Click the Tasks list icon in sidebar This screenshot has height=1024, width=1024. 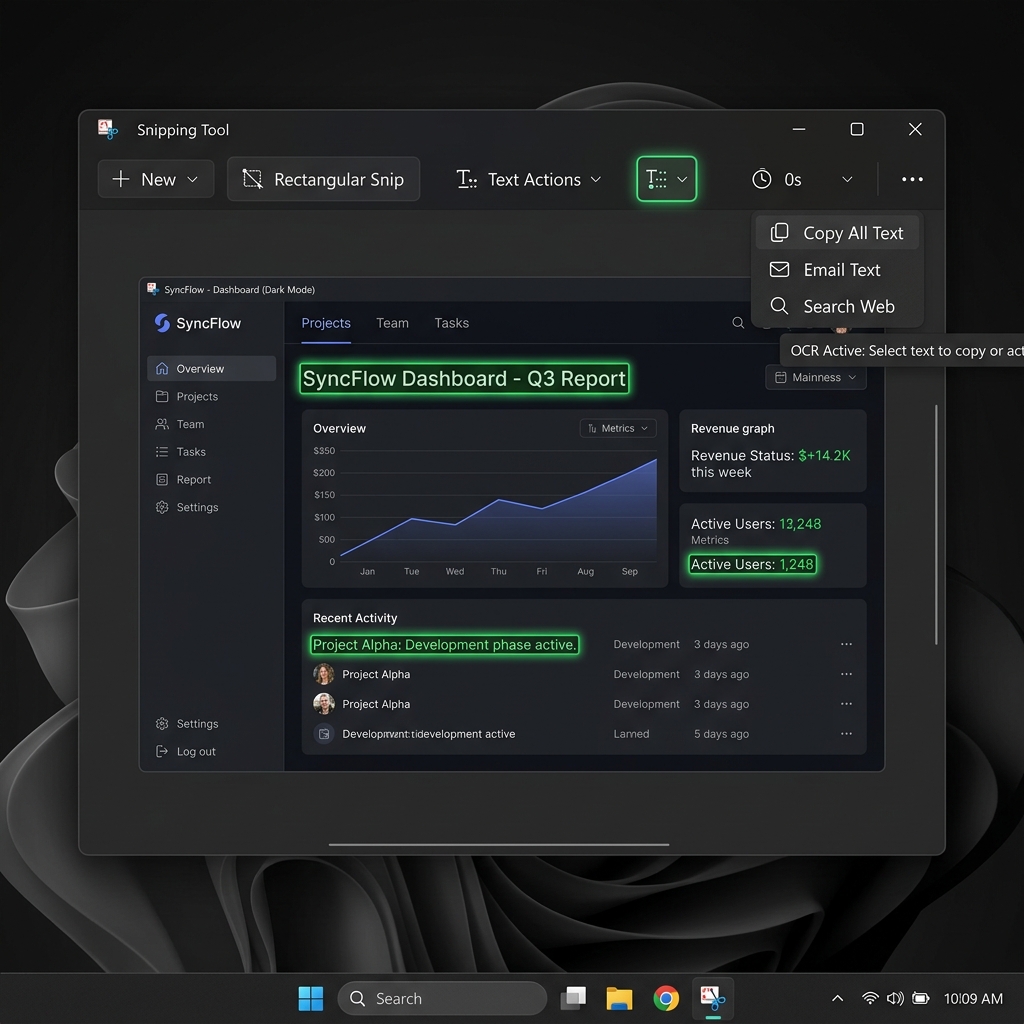coord(162,452)
